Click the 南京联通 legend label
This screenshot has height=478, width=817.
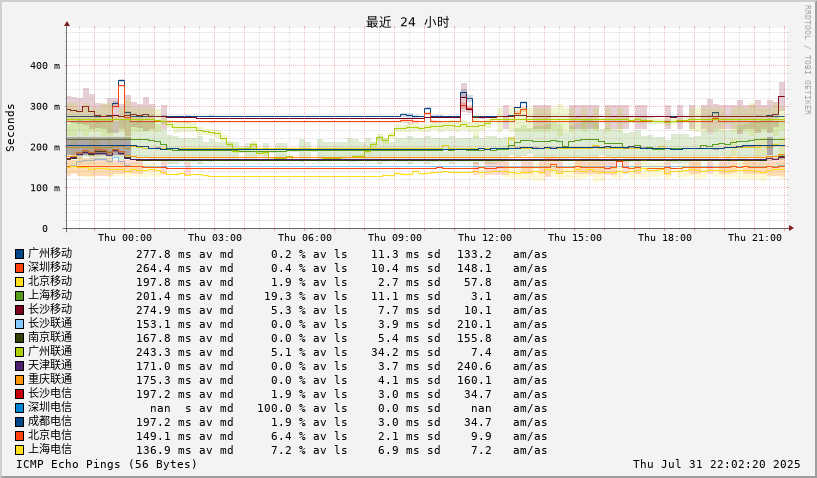[50, 338]
